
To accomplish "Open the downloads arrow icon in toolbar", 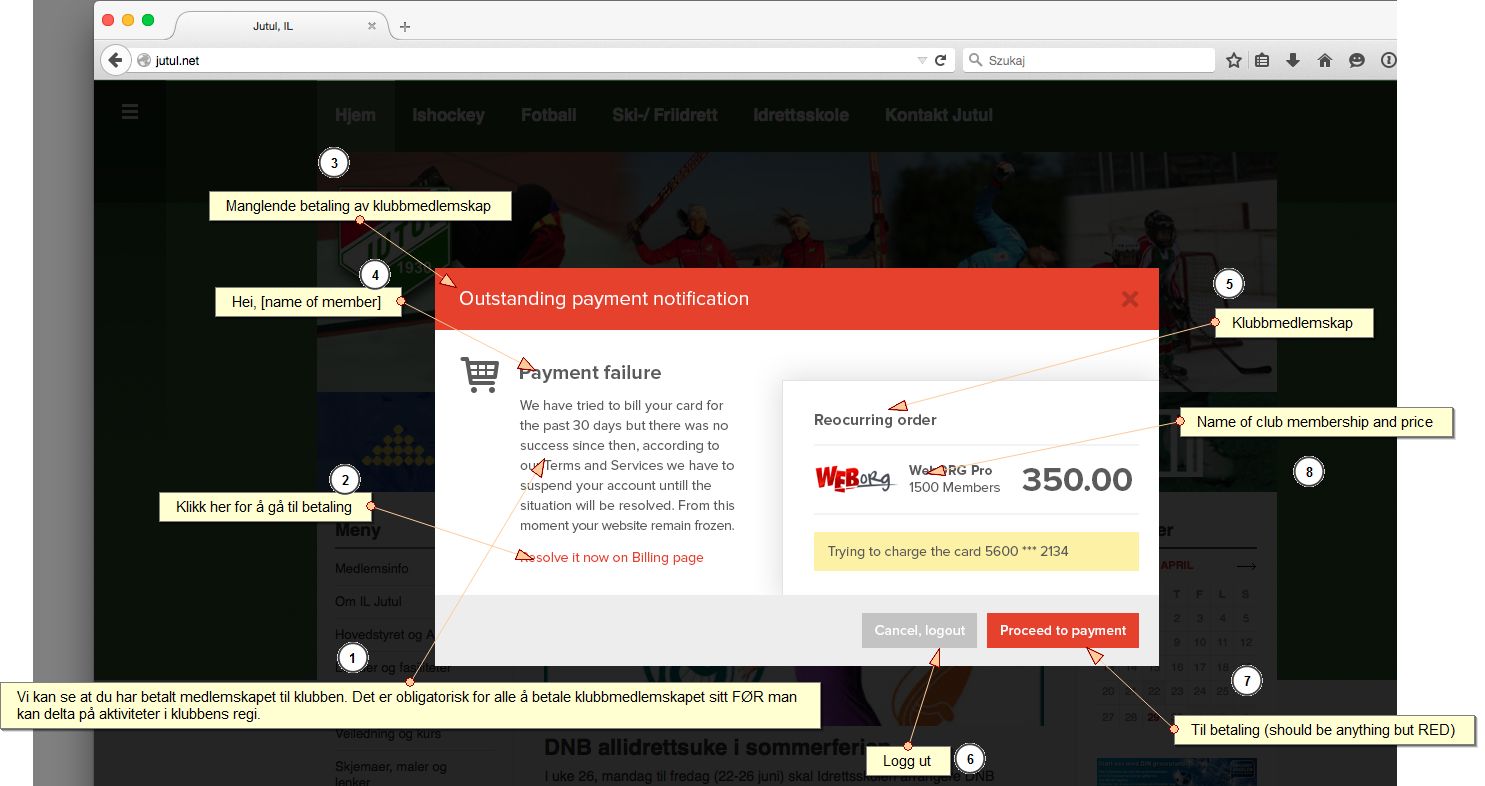I will [1293, 61].
